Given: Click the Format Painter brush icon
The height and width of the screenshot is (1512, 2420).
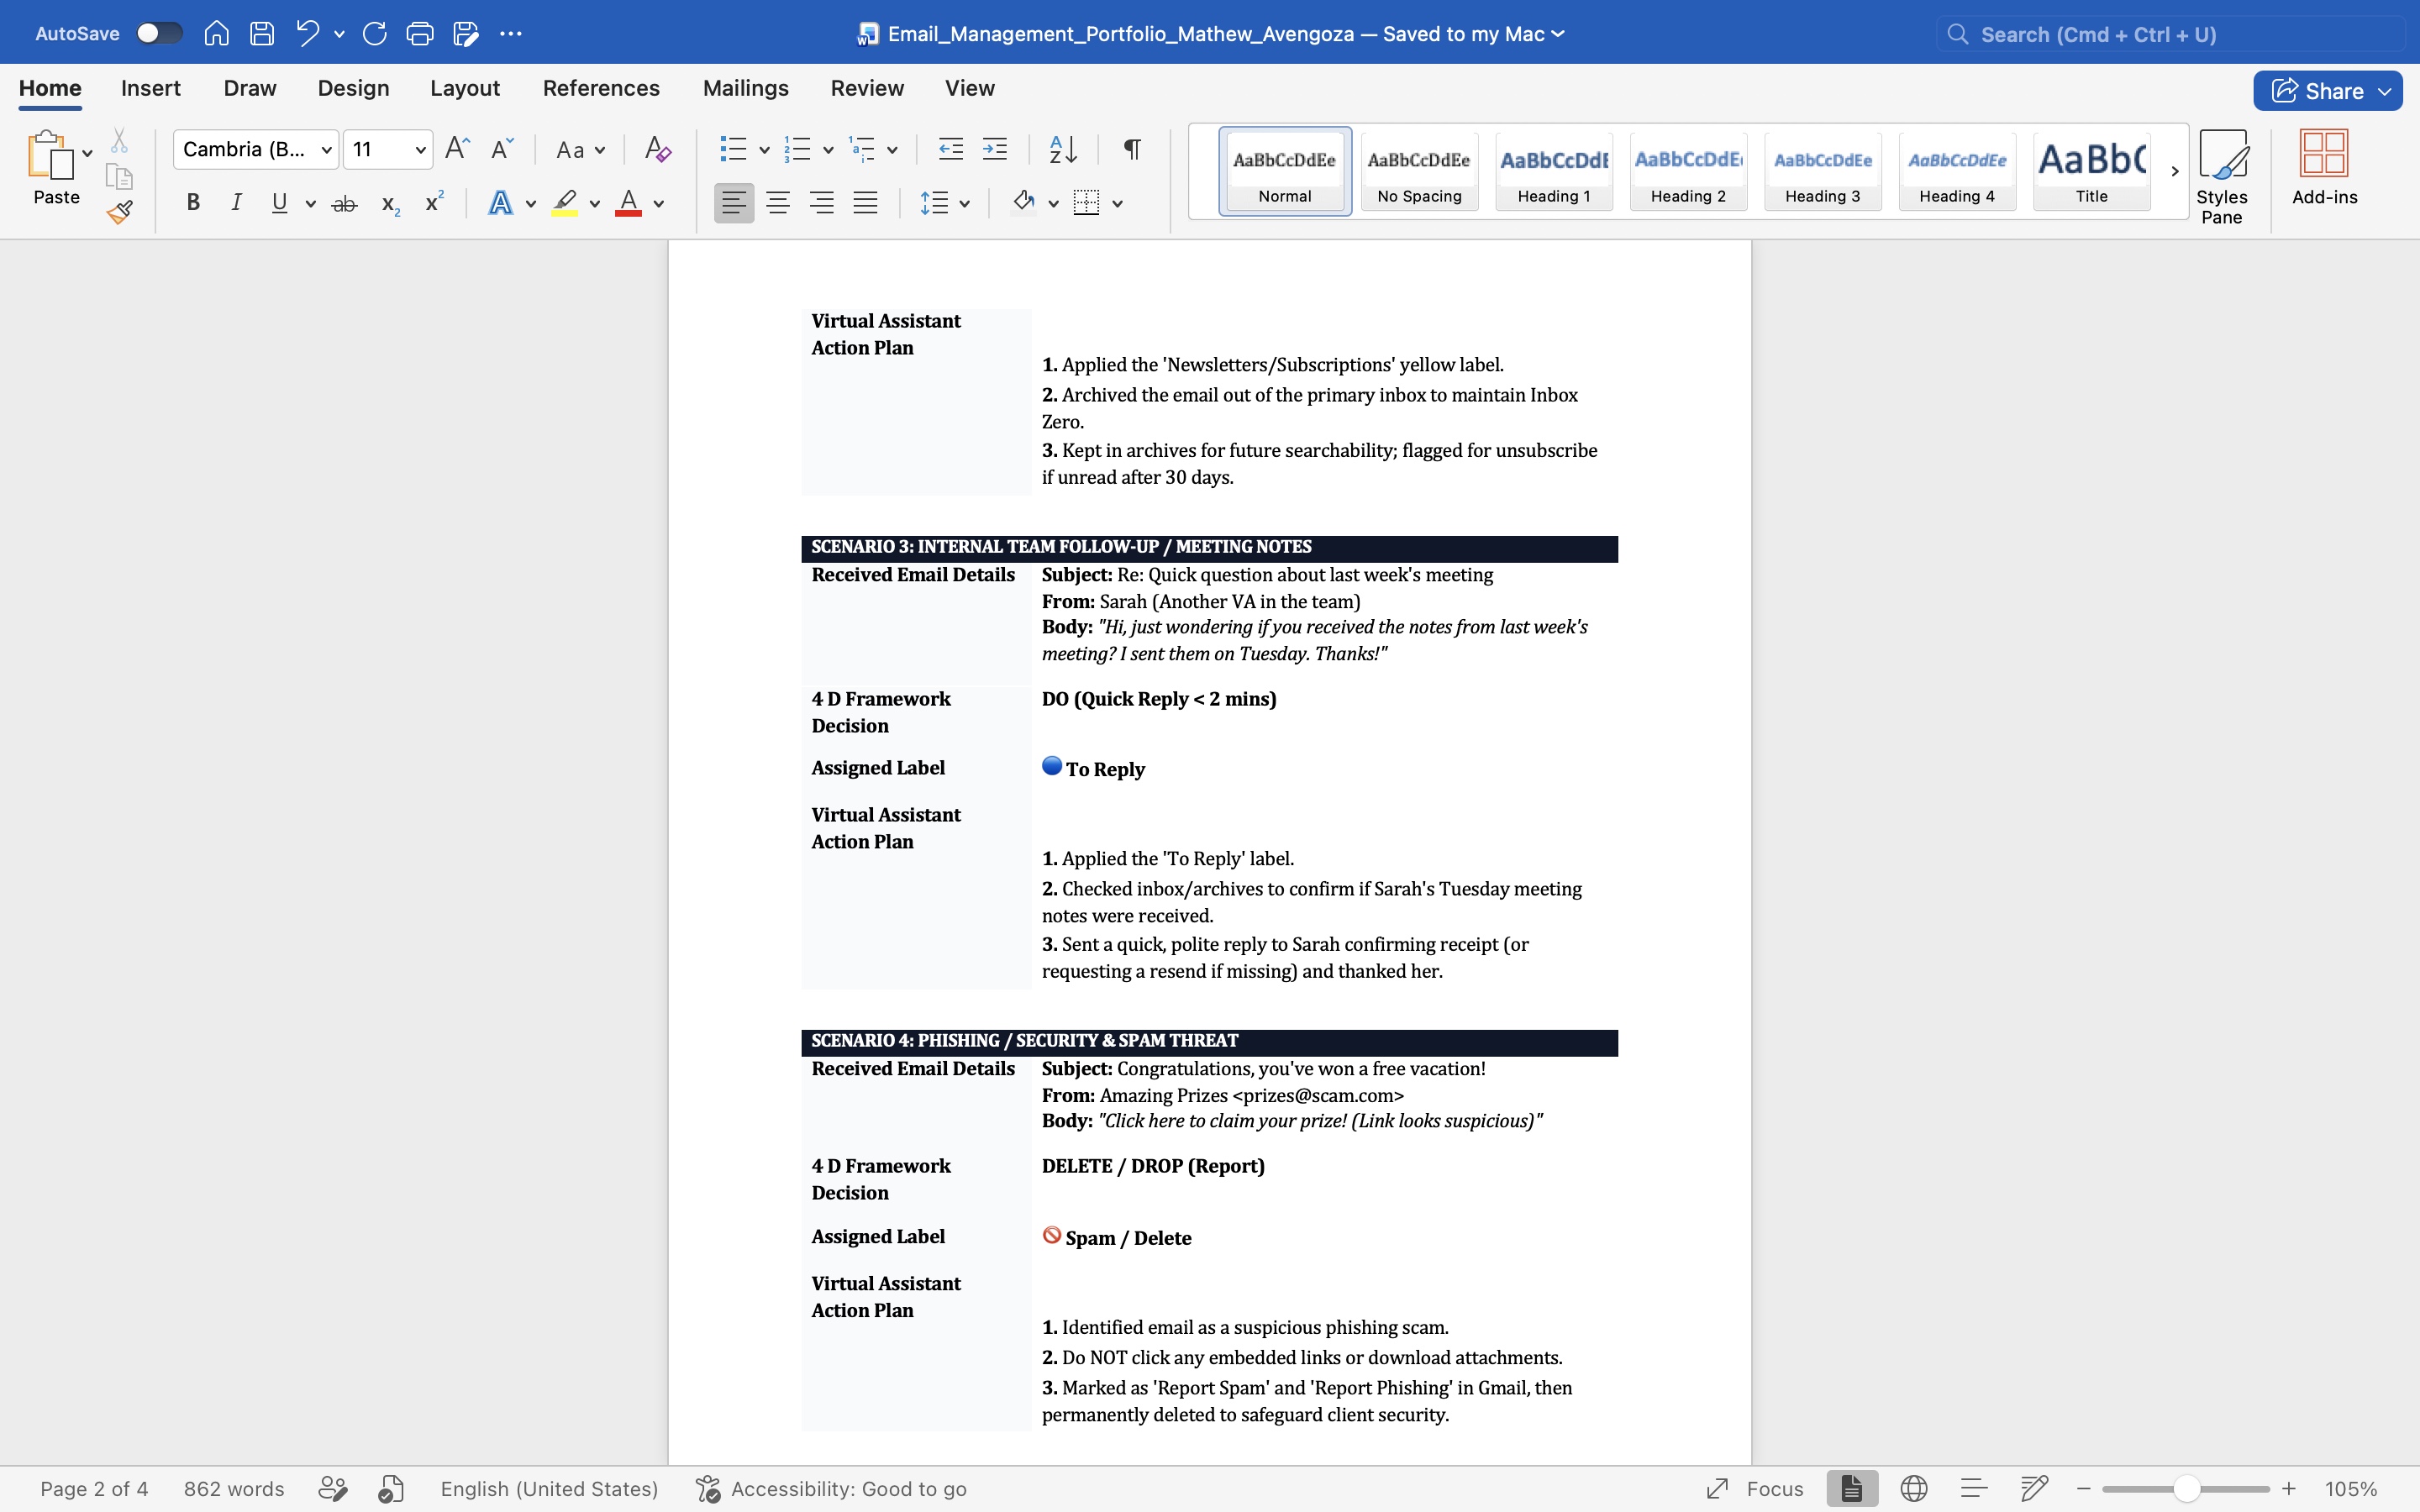Looking at the screenshot, I should [120, 212].
